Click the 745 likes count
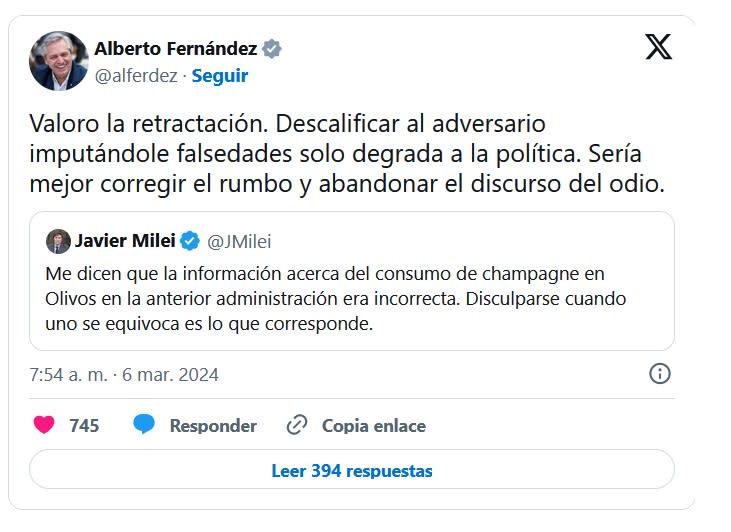 pos(84,426)
